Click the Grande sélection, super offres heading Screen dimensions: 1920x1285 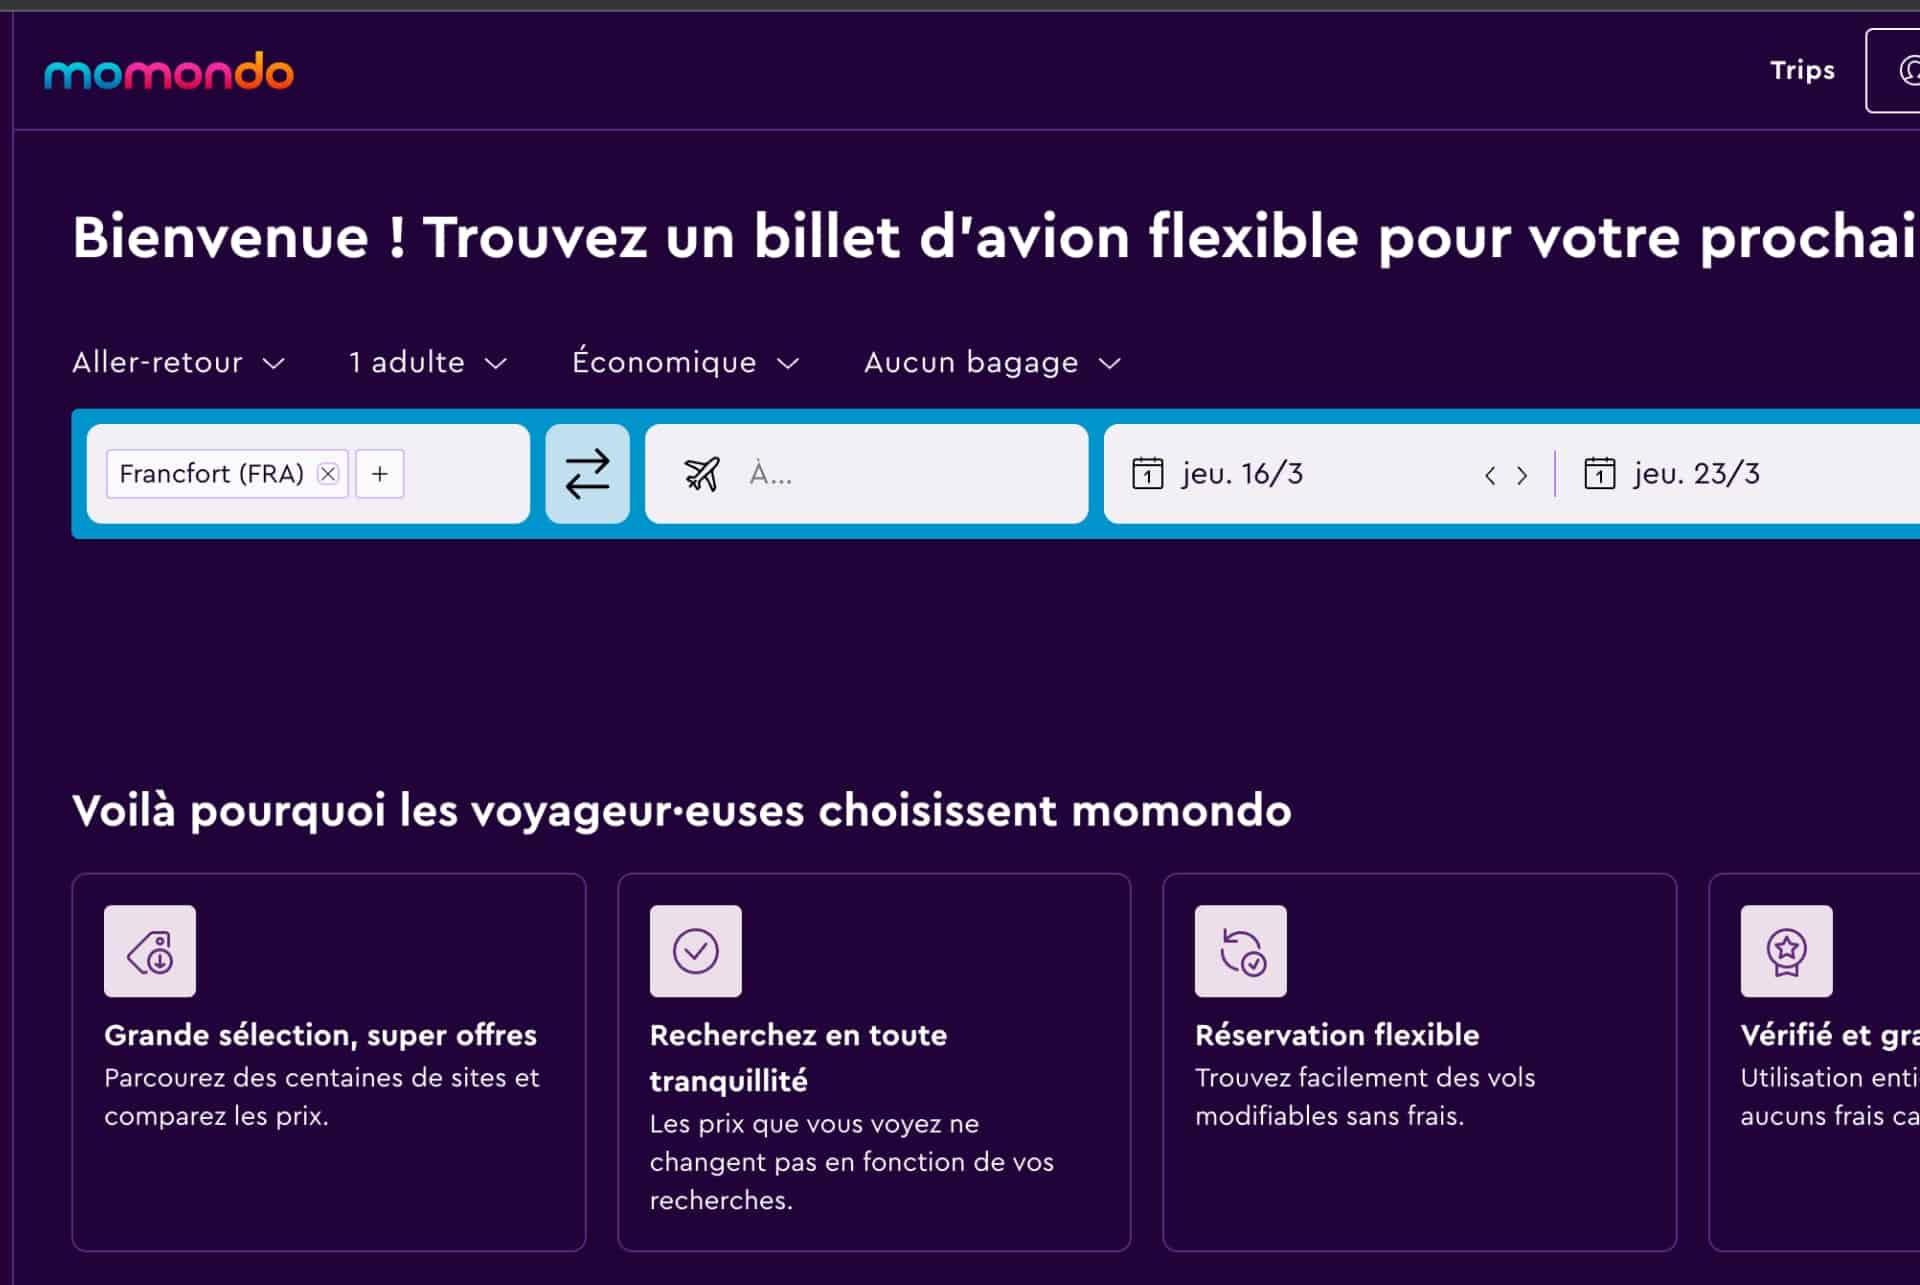(x=320, y=1035)
